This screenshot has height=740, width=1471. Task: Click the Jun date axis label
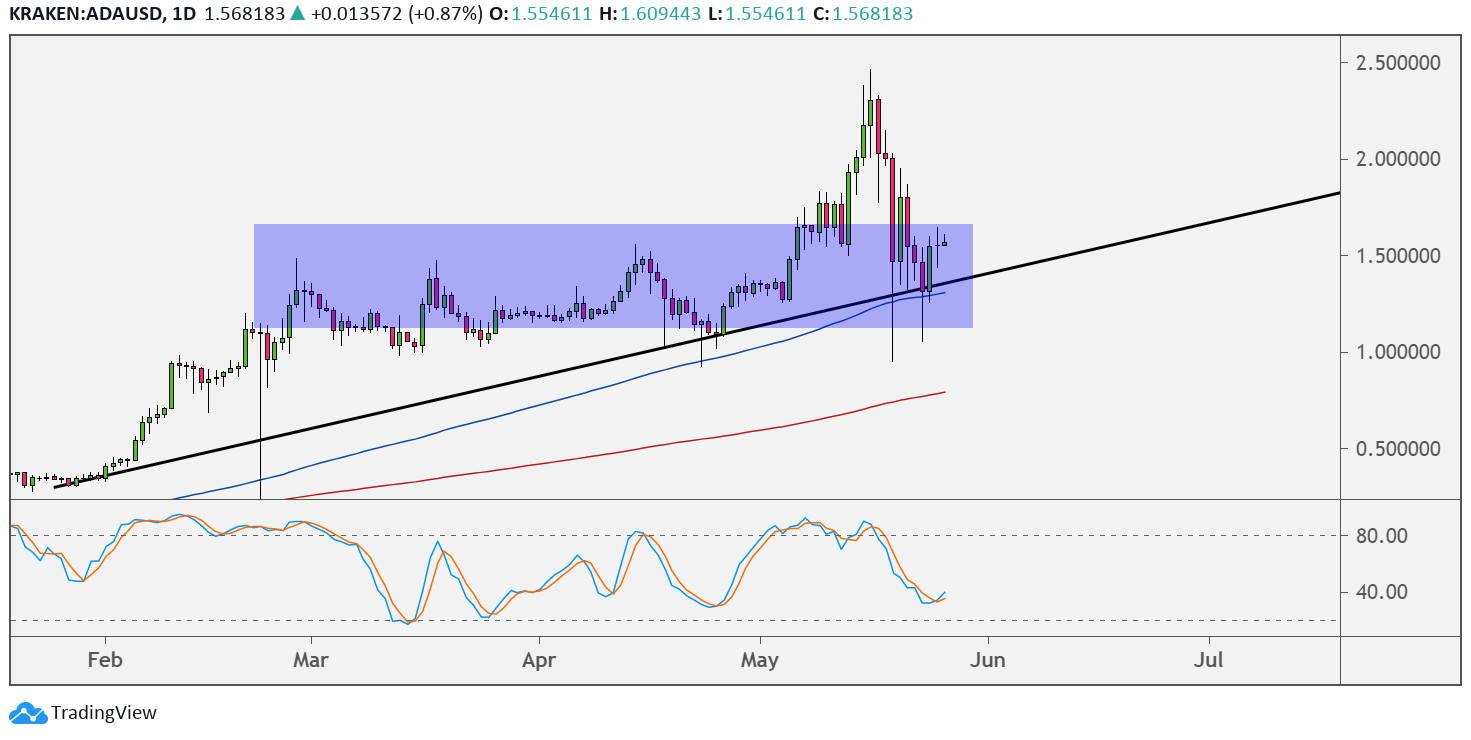coord(988,661)
